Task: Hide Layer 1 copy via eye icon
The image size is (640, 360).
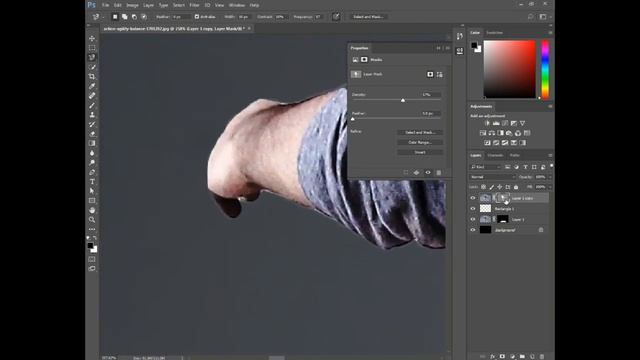Action: 473,198
